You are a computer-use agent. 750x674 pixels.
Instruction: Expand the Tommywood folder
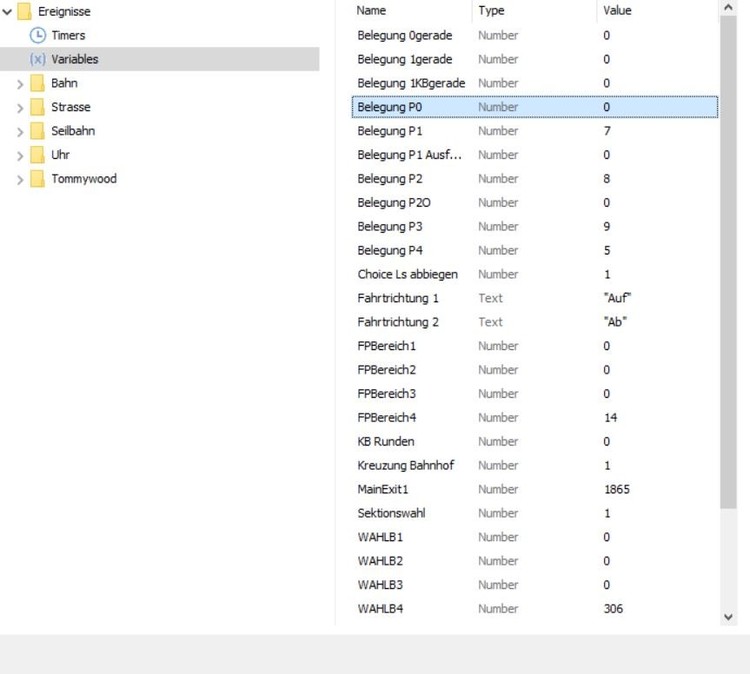coord(20,180)
